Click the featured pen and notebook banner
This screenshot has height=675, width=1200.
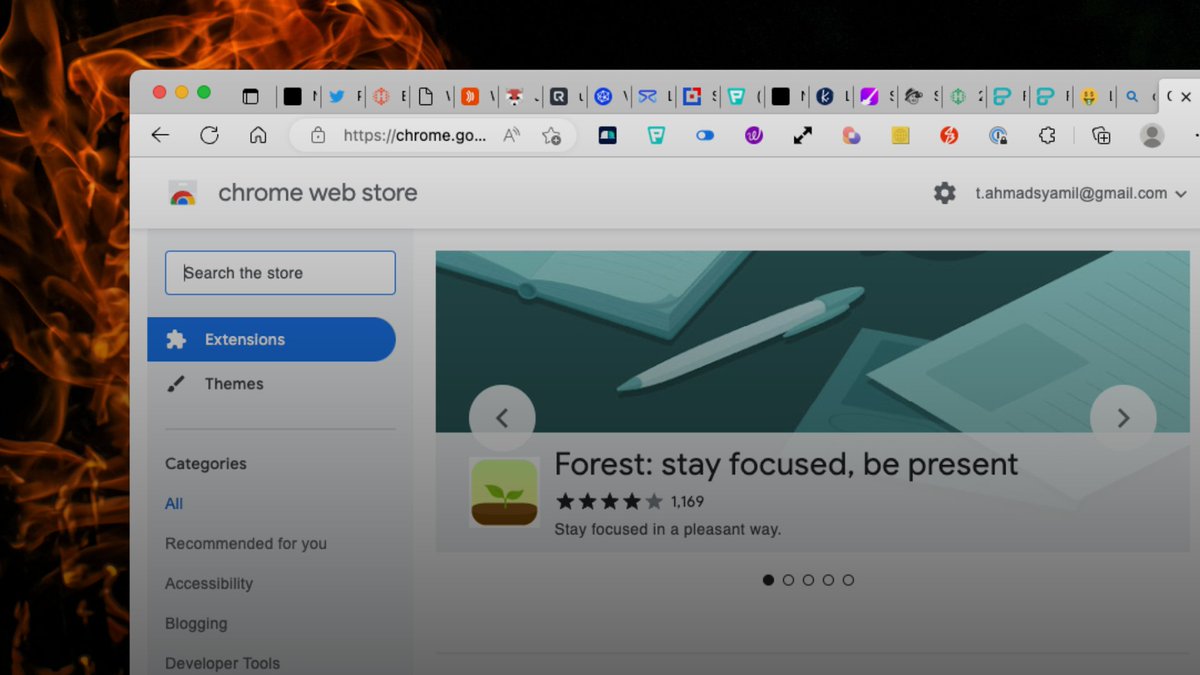click(x=812, y=341)
